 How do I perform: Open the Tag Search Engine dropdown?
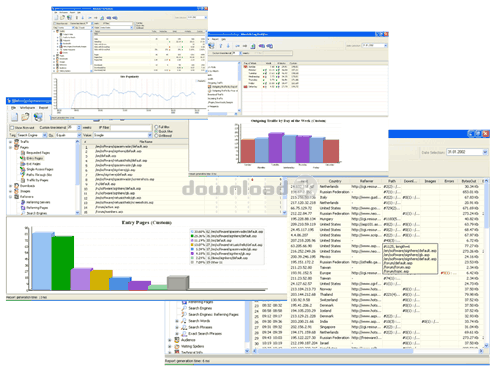point(44,135)
